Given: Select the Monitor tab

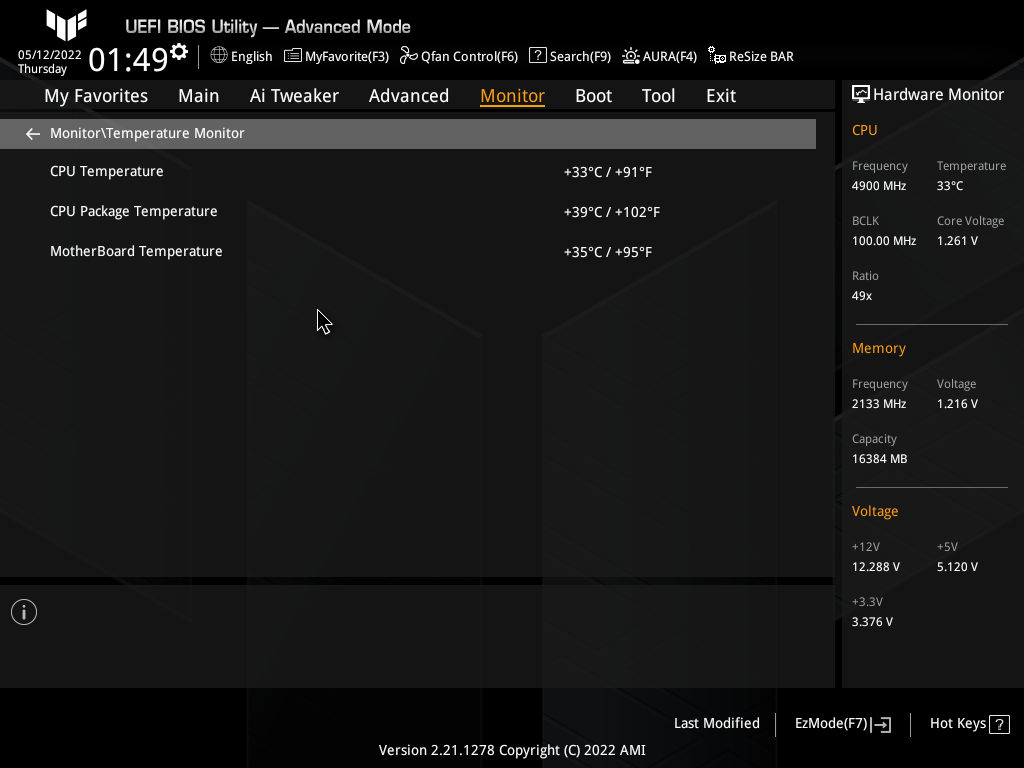Looking at the screenshot, I should 513,96.
